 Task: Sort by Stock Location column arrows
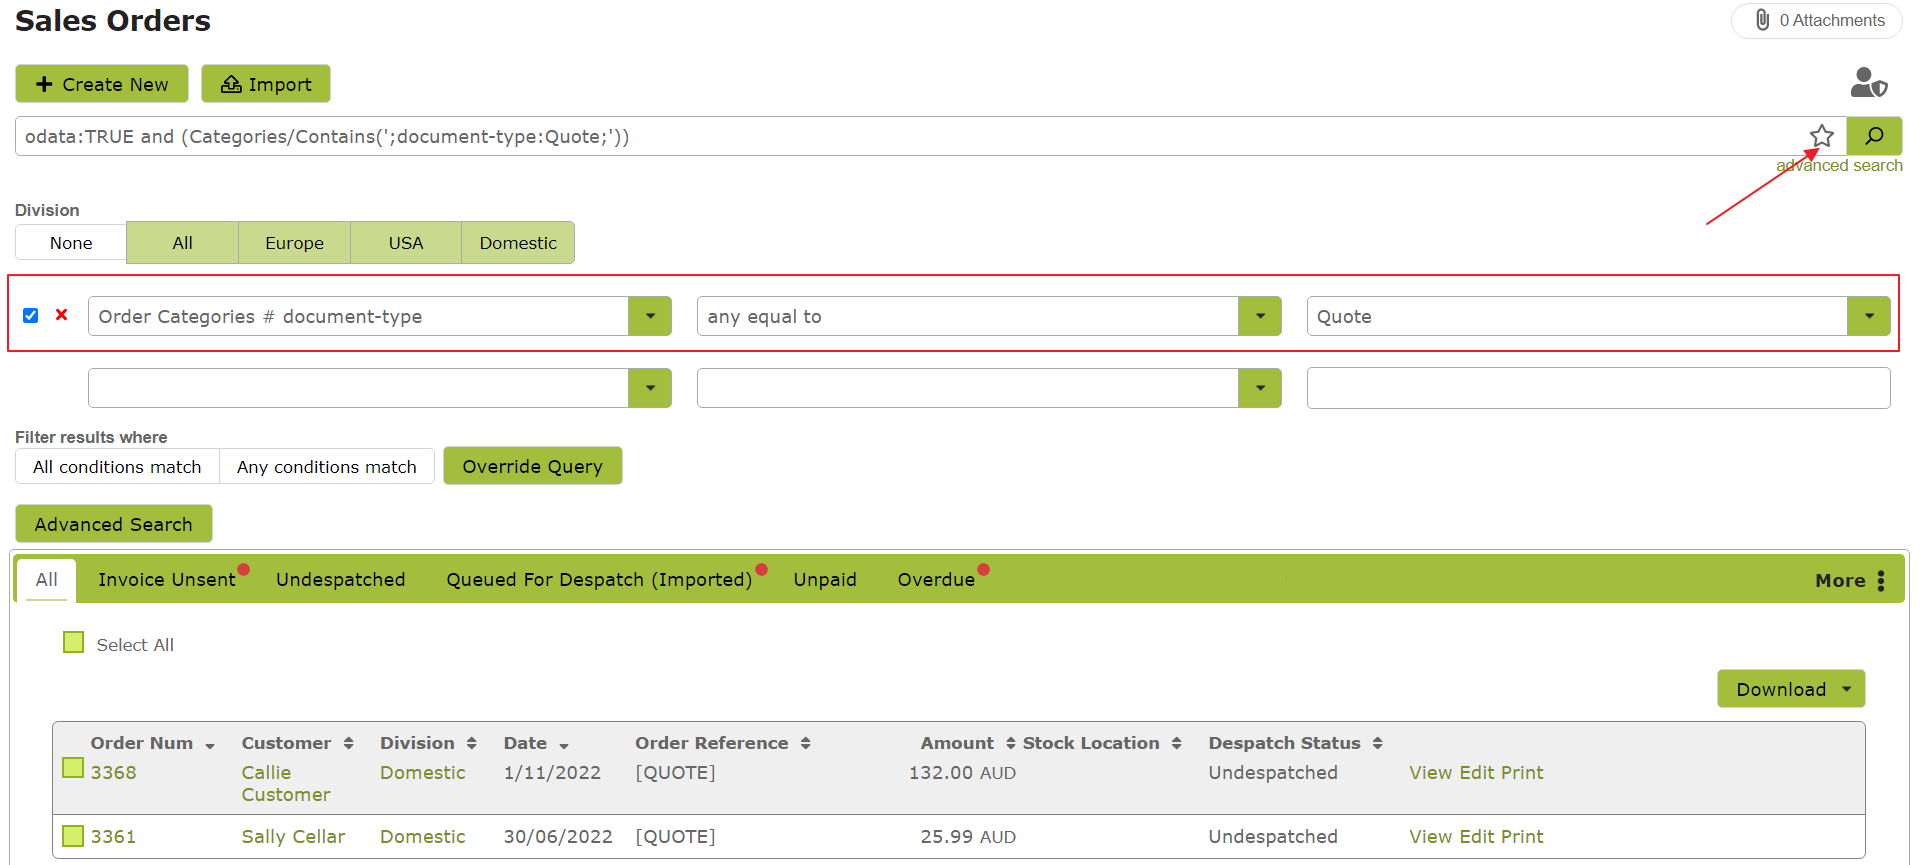coord(1176,743)
